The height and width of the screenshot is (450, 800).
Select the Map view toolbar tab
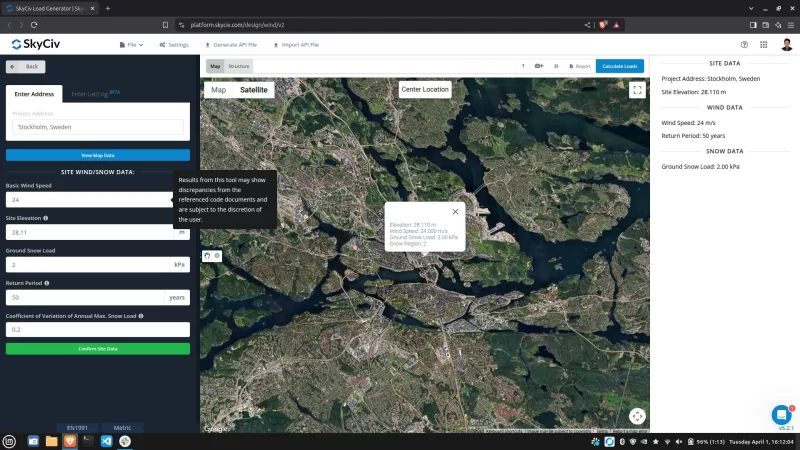[215, 66]
